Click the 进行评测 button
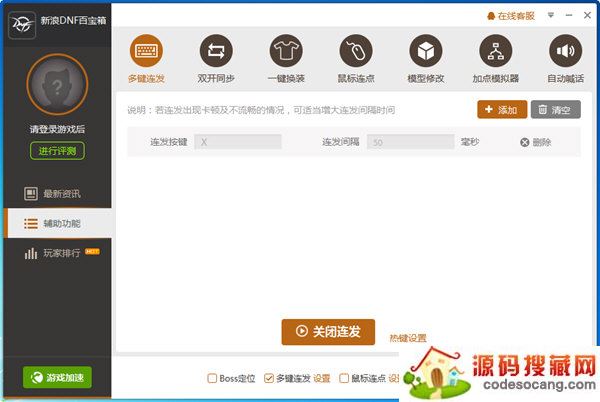600x402 pixels. click(57, 151)
